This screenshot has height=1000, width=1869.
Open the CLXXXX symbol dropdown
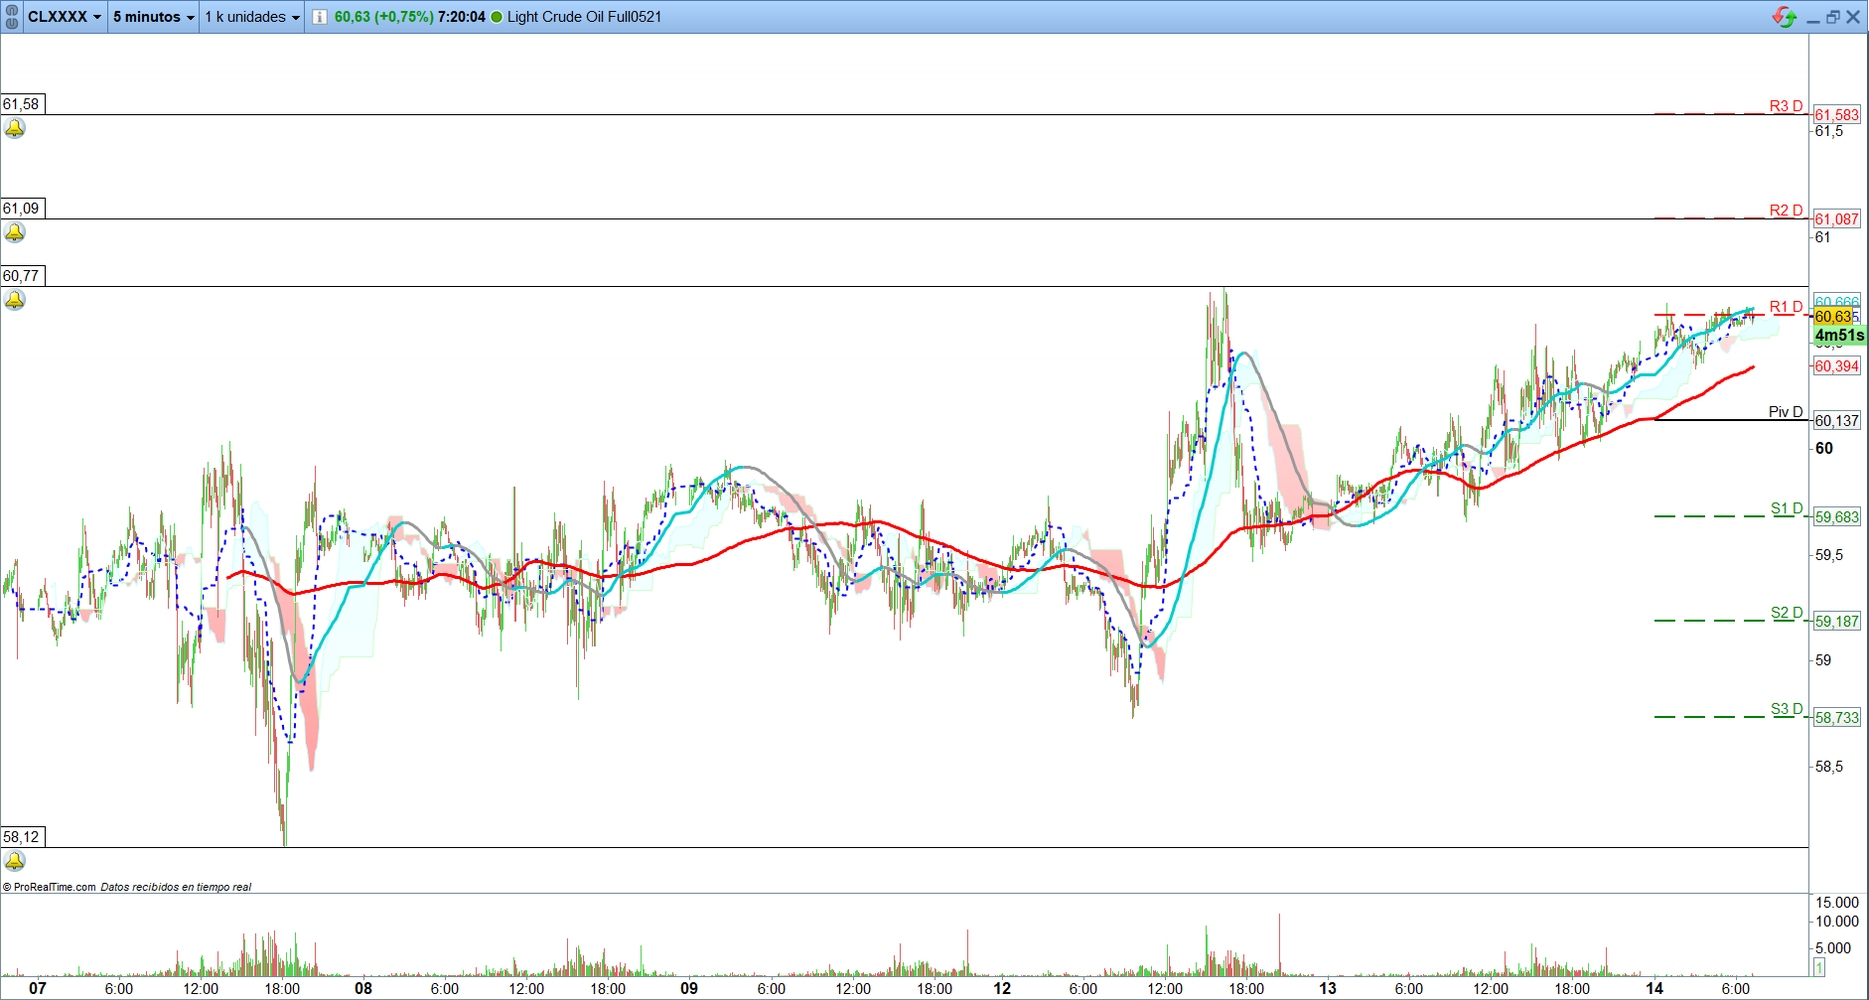(x=64, y=17)
